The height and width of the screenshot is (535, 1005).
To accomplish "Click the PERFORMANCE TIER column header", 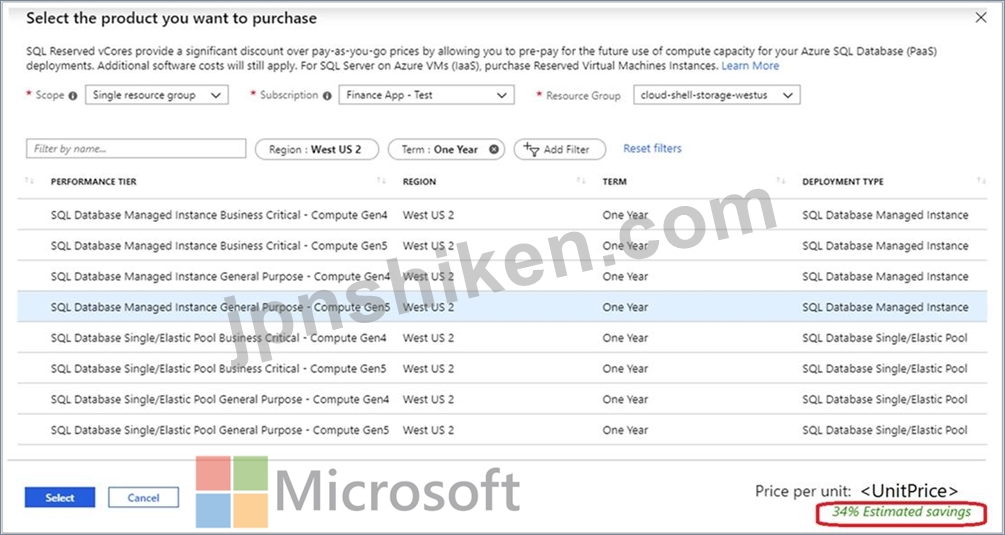I will click(x=94, y=181).
